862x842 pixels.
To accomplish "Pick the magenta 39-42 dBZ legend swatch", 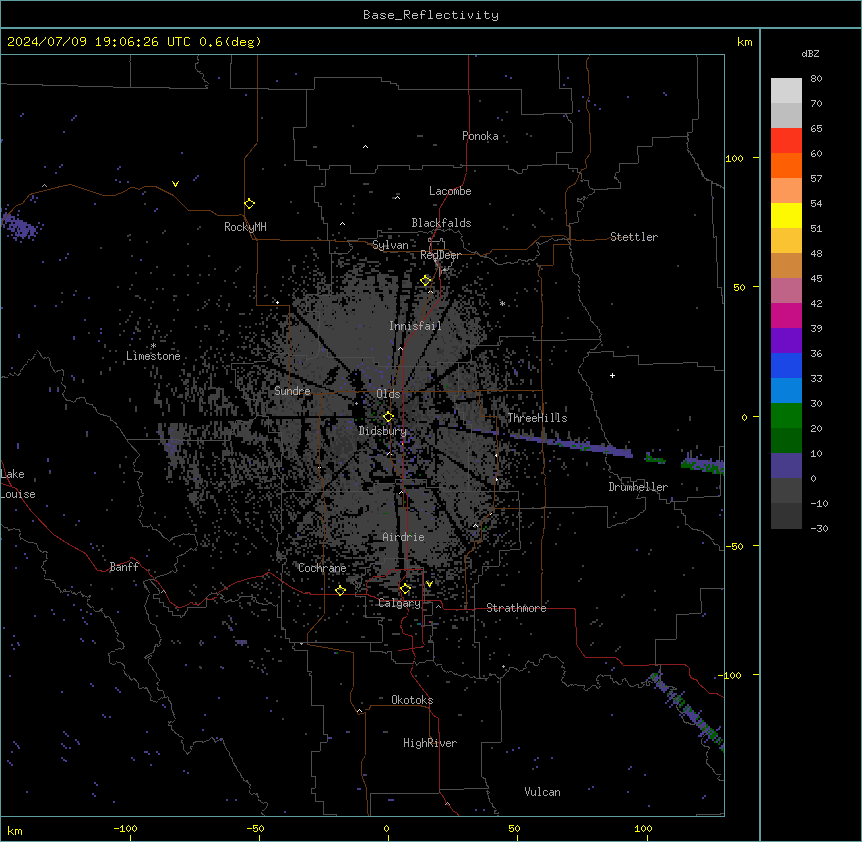I will point(786,315).
